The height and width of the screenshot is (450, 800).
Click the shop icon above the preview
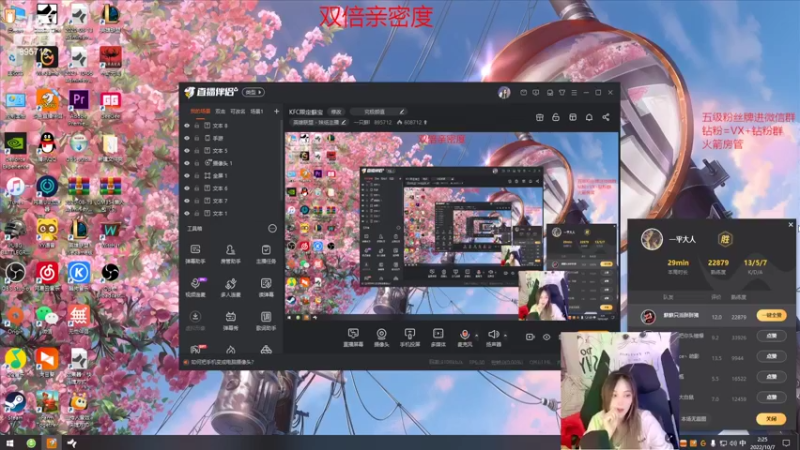pos(539,117)
